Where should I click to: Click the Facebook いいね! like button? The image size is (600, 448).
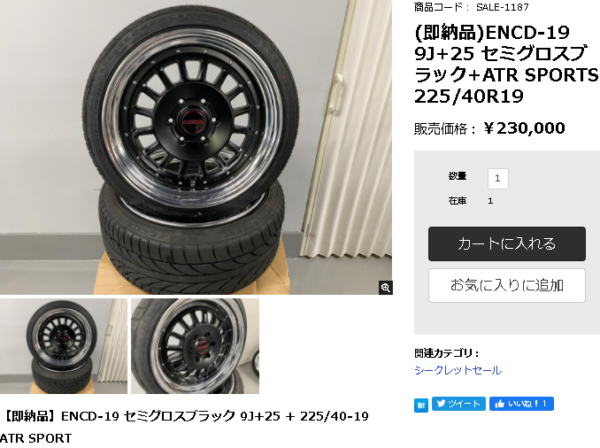(521, 404)
